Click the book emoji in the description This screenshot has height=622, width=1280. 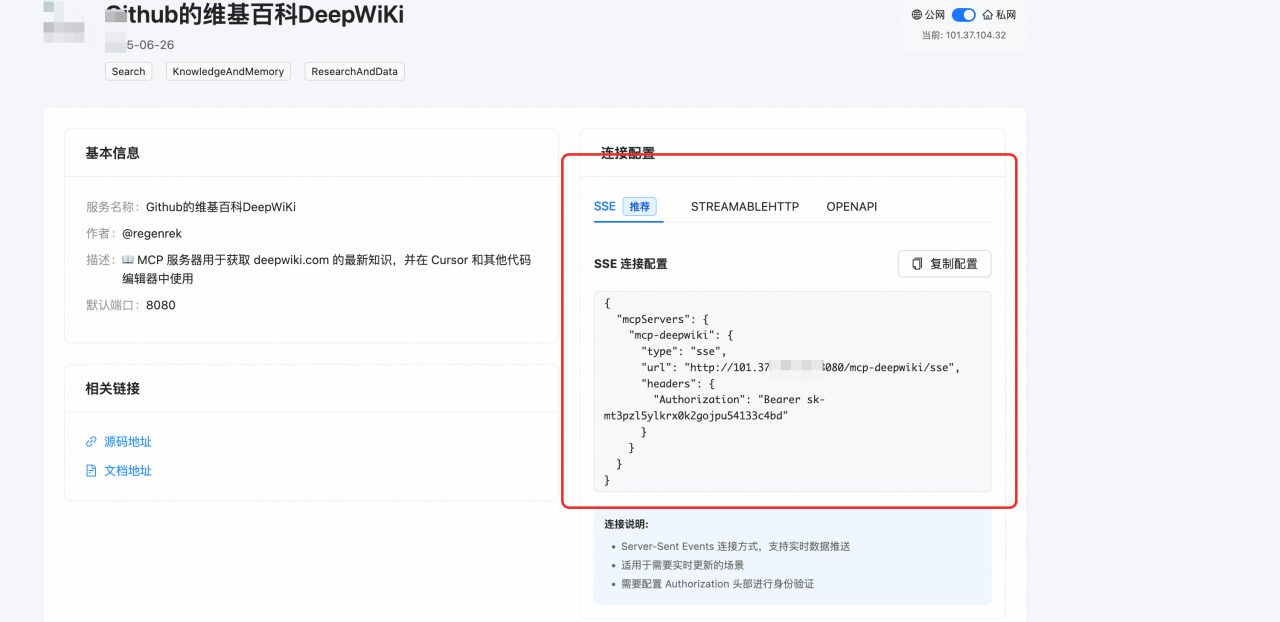click(x=128, y=260)
